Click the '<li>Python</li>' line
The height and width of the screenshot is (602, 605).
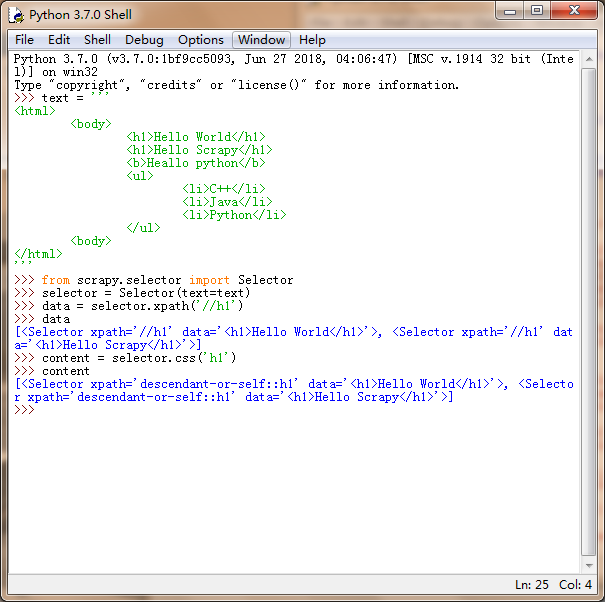click(235, 215)
